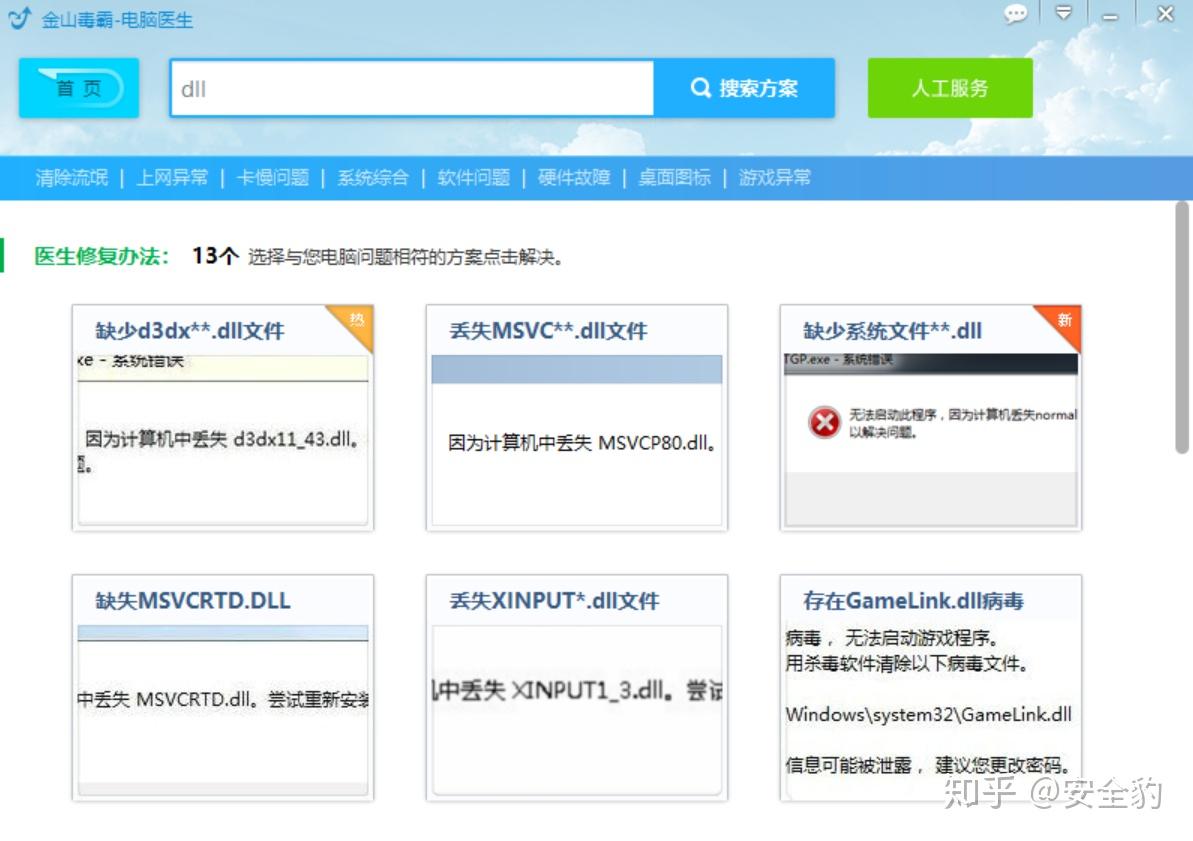The width and height of the screenshot is (1193, 841).
Task: Click the 医生修复办法 heading text
Action: [x=102, y=256]
